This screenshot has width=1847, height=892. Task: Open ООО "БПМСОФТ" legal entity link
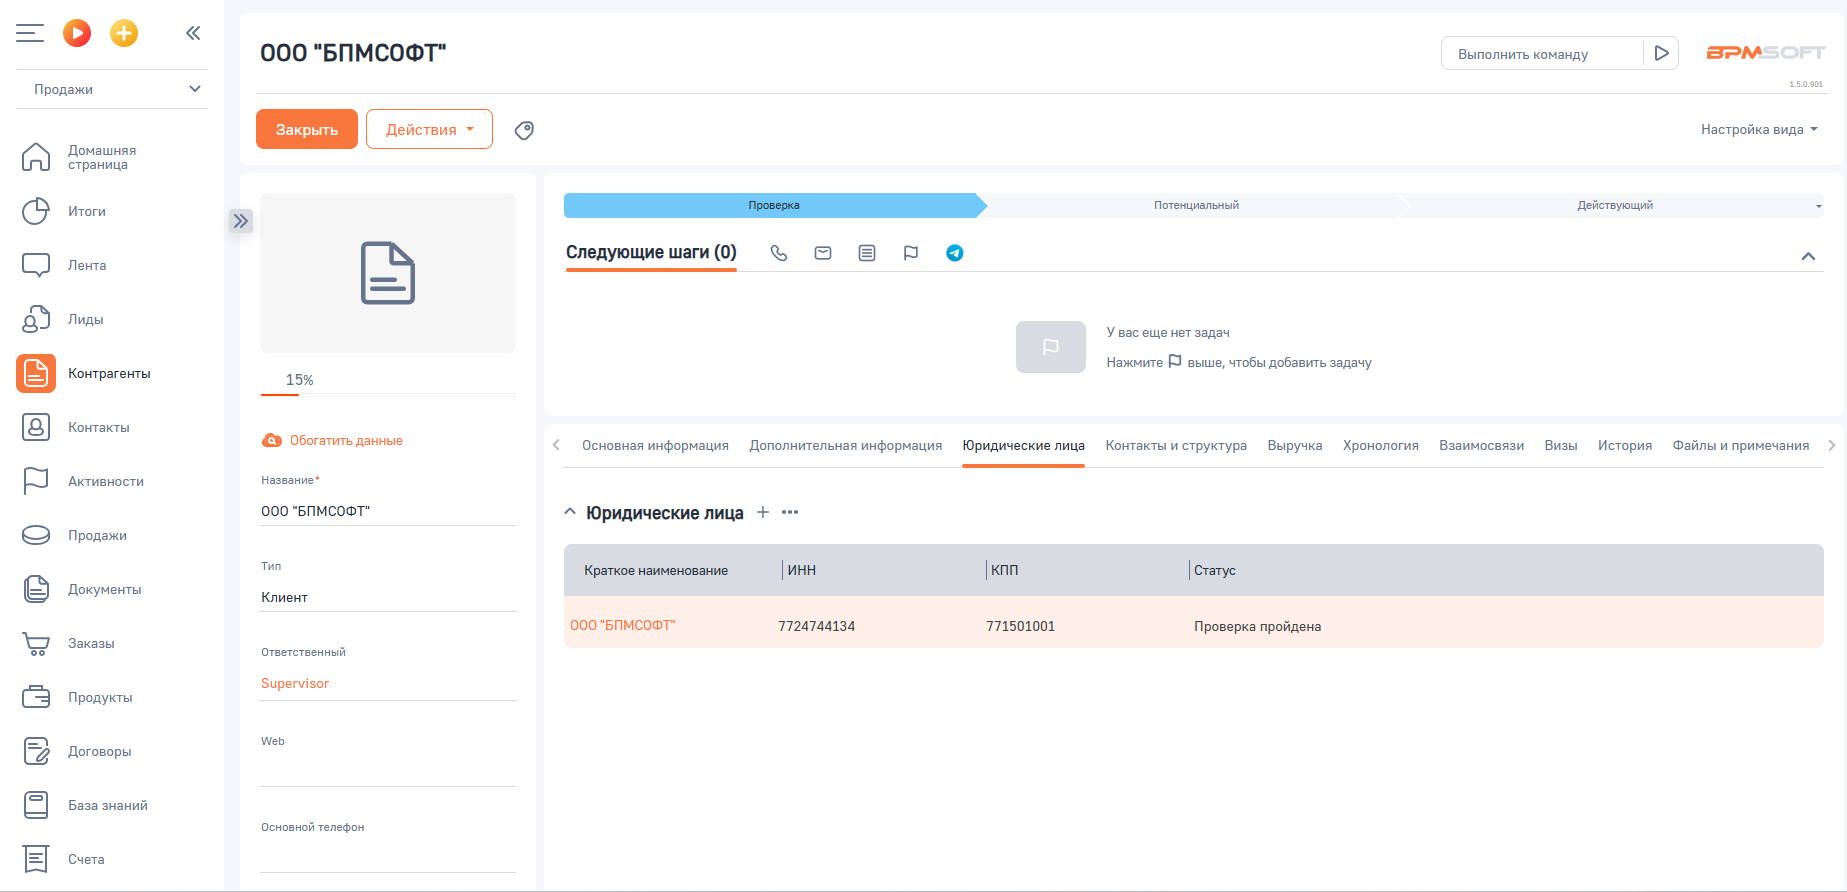point(623,625)
